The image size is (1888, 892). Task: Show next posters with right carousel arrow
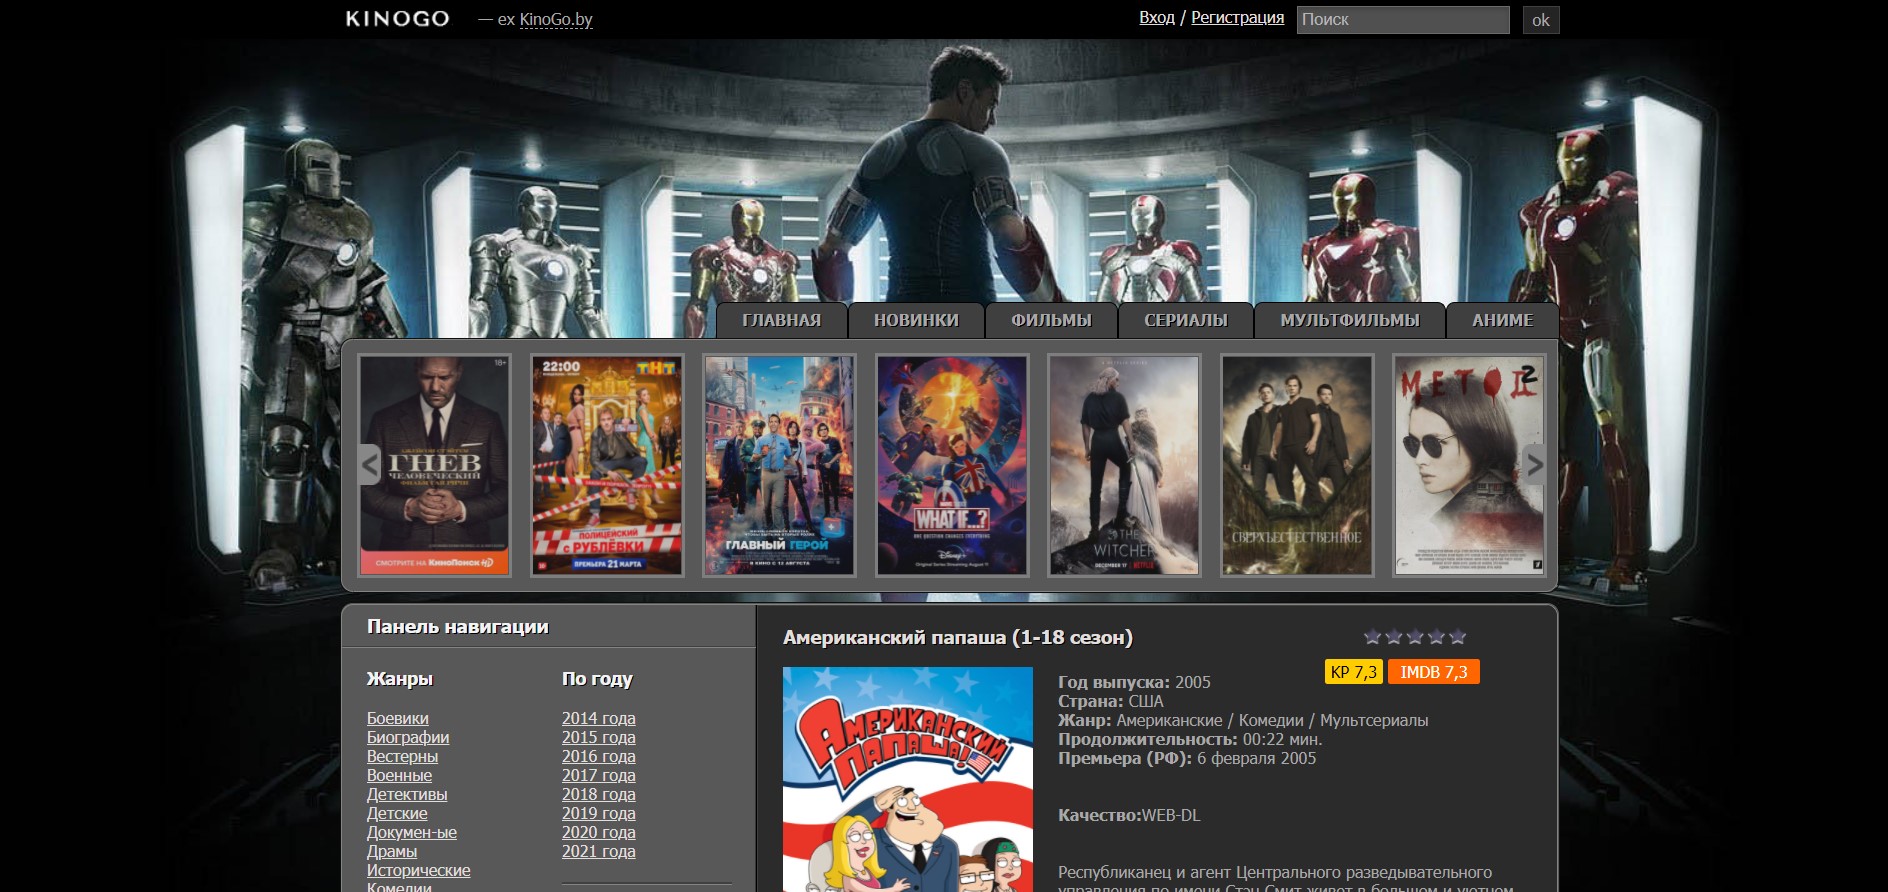coord(1534,464)
